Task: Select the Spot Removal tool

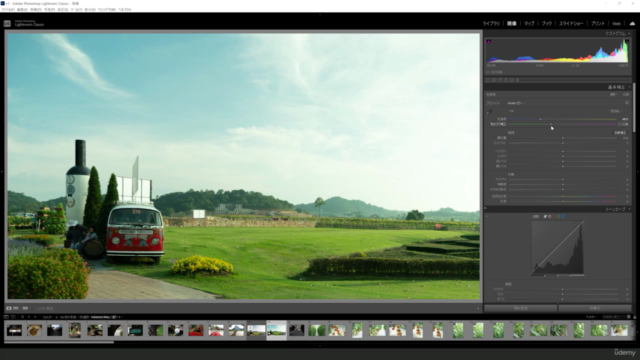Action: 494,80
